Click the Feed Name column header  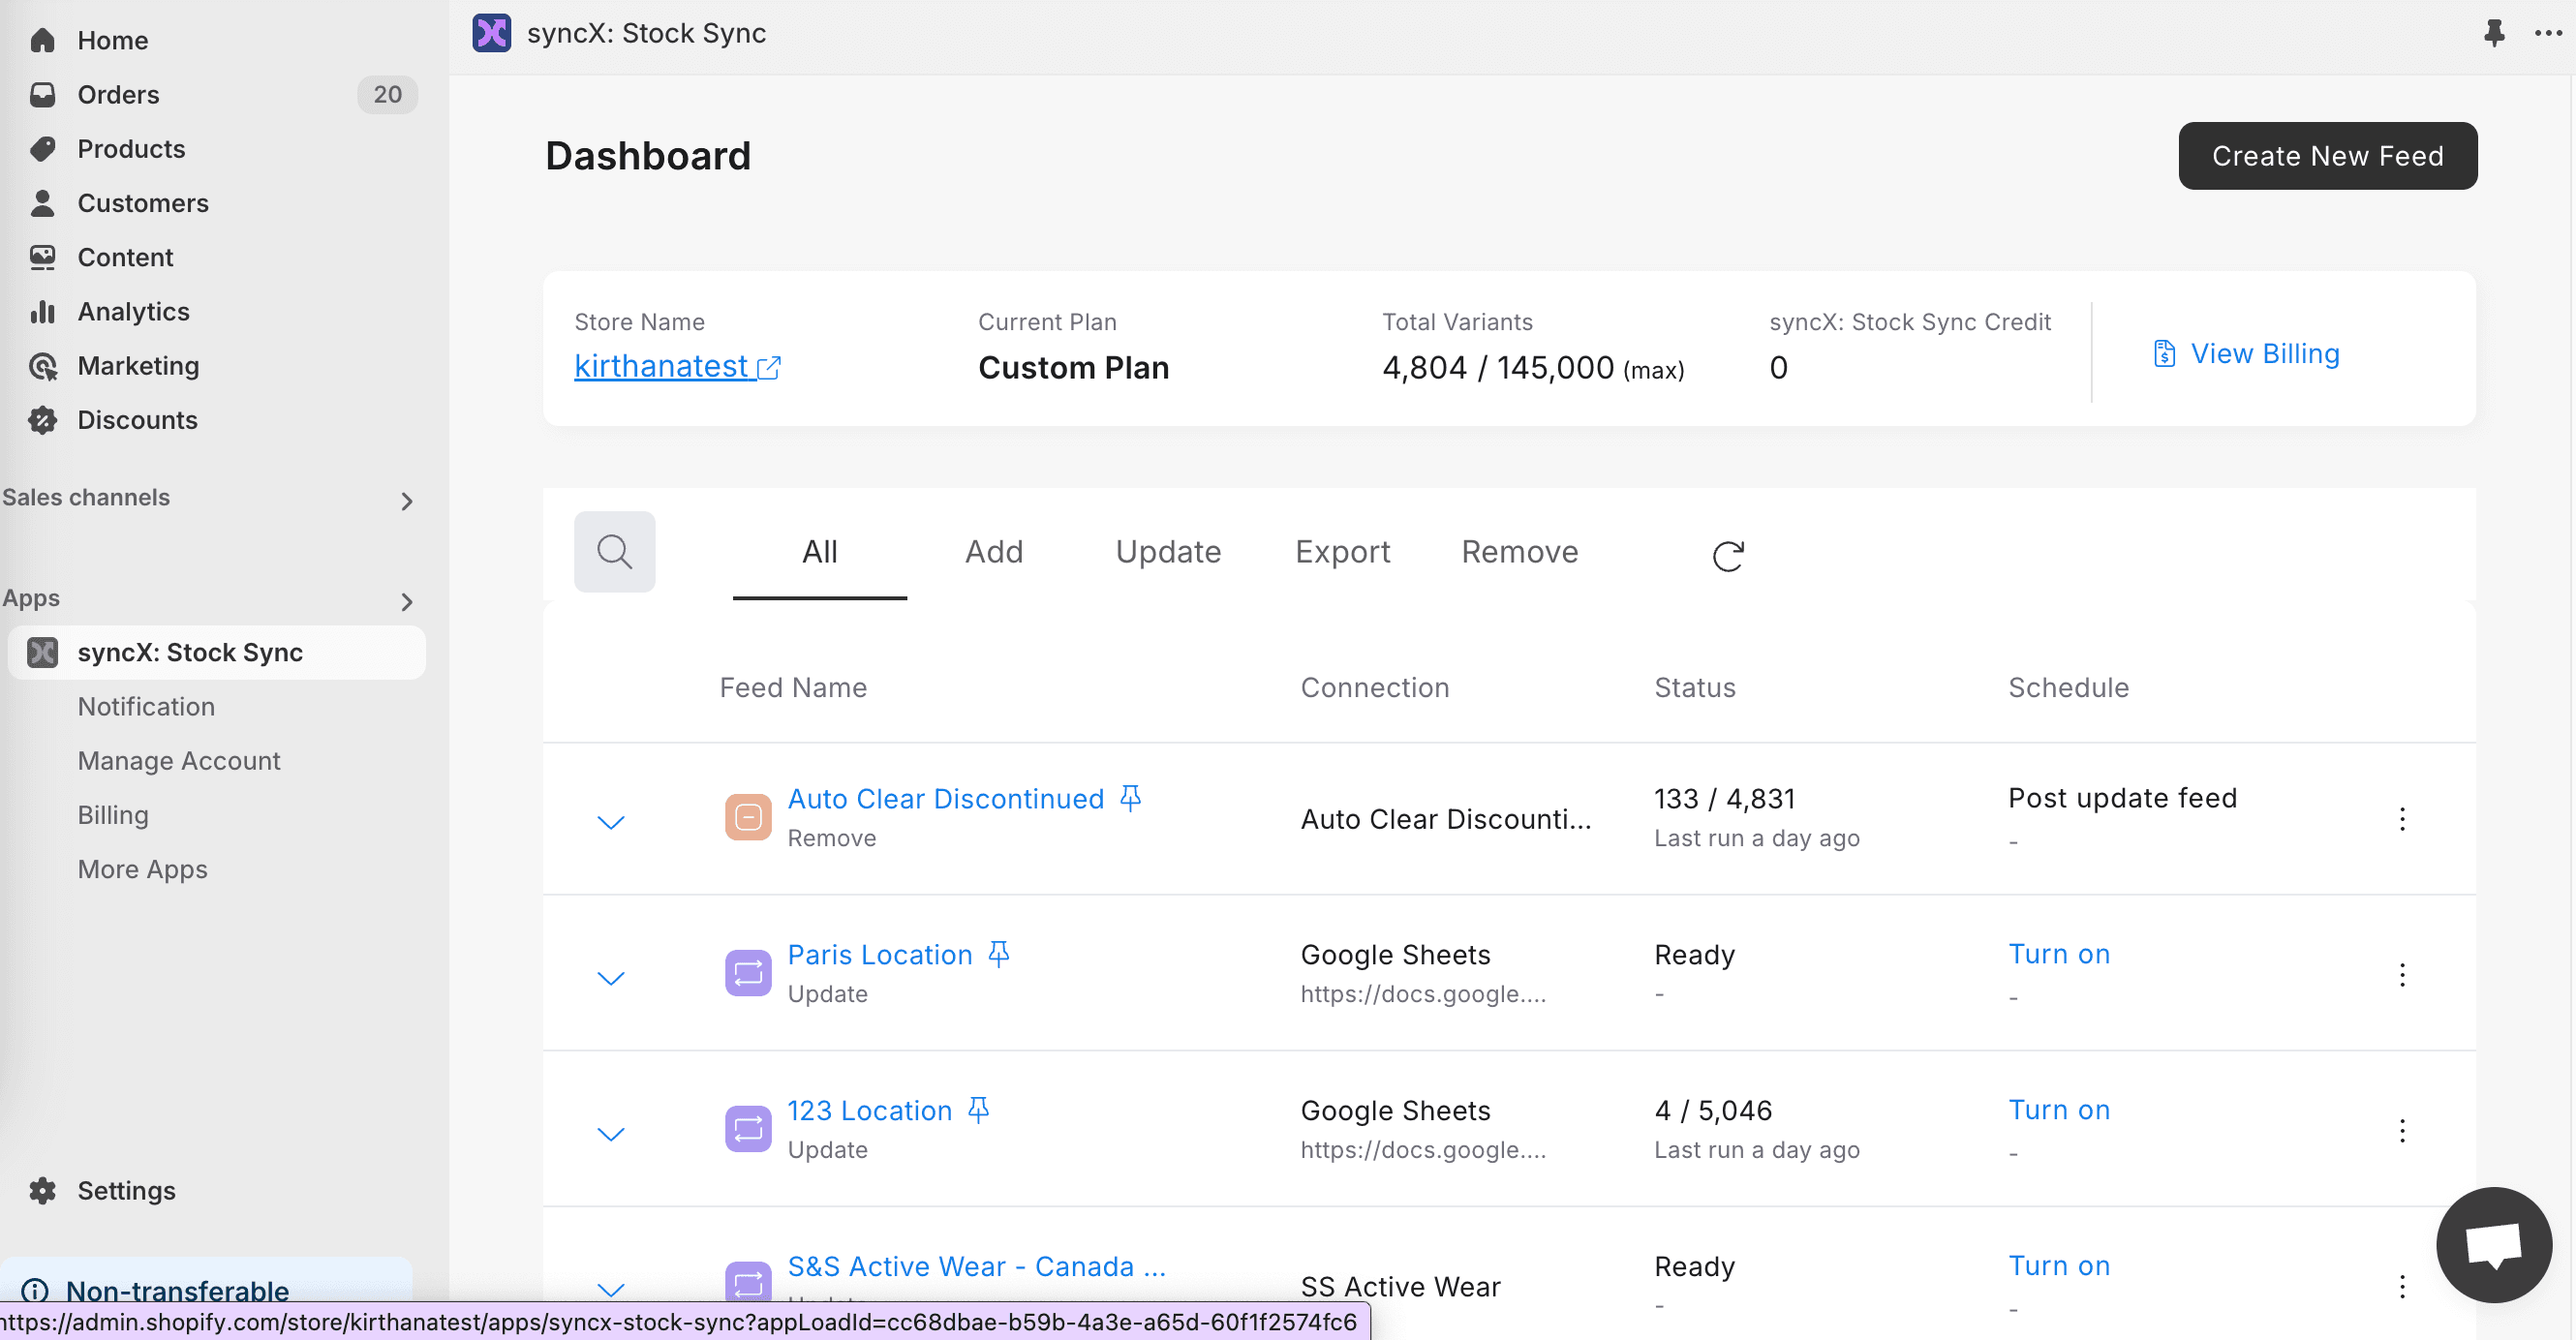tap(793, 687)
